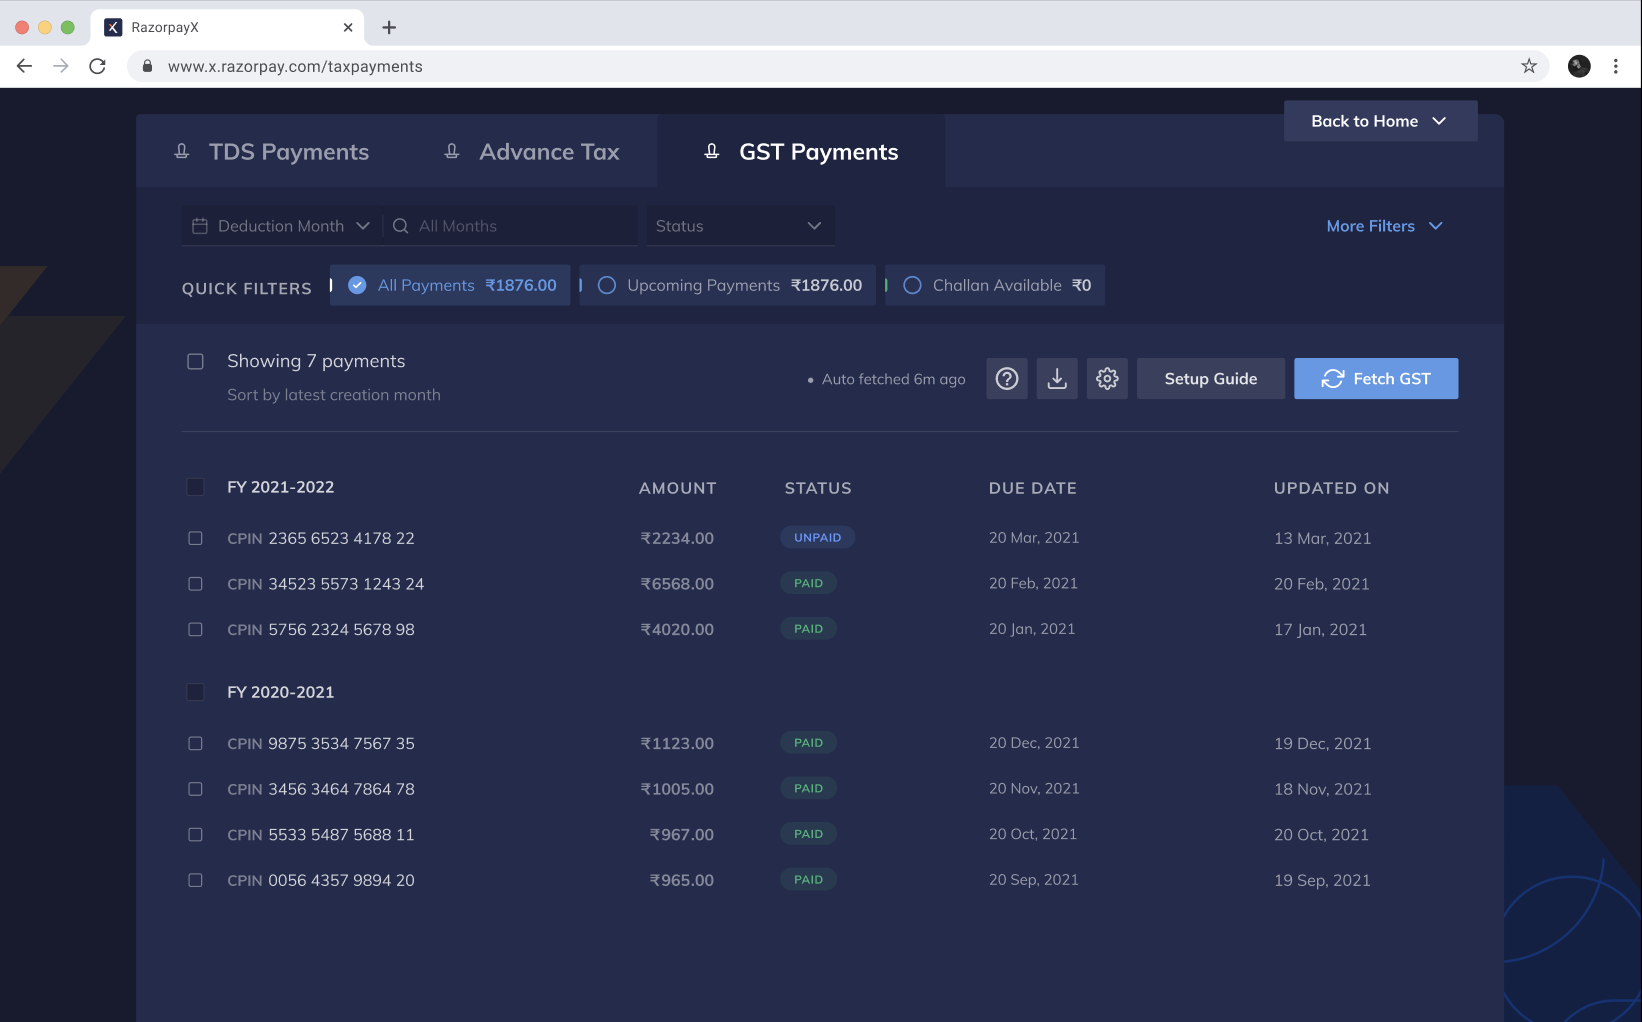Select the Challan Available quick filter
The height and width of the screenshot is (1022, 1642).
(996, 285)
